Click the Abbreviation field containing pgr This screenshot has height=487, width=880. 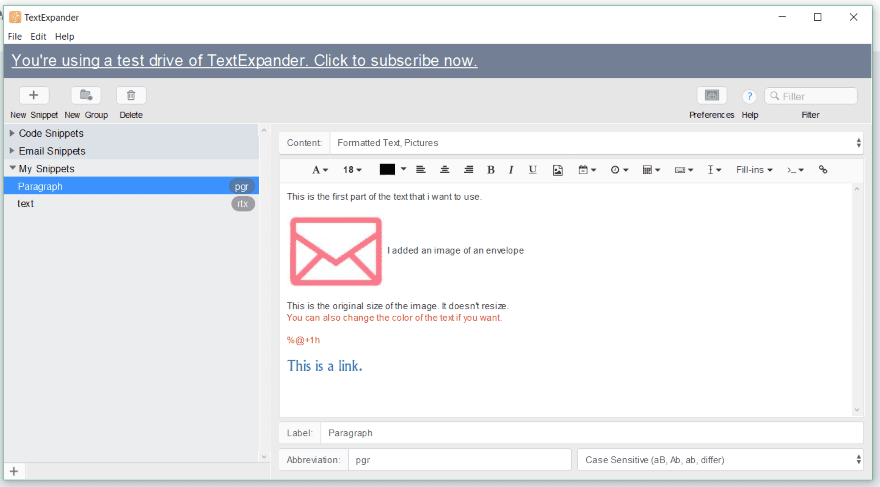pyautogui.click(x=460, y=460)
